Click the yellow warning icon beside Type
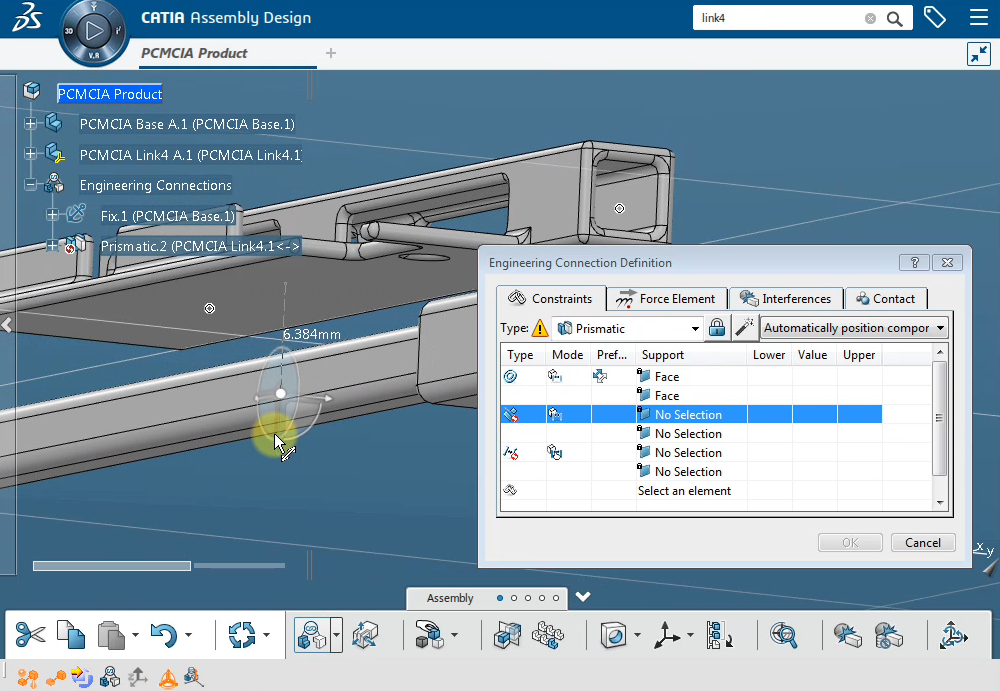Viewport: 1000px width, 691px height. [x=540, y=328]
